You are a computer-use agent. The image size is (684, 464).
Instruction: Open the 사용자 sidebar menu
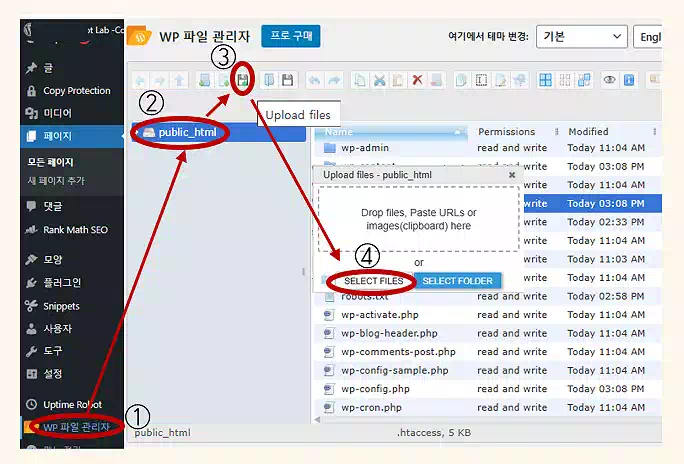pos(72,328)
